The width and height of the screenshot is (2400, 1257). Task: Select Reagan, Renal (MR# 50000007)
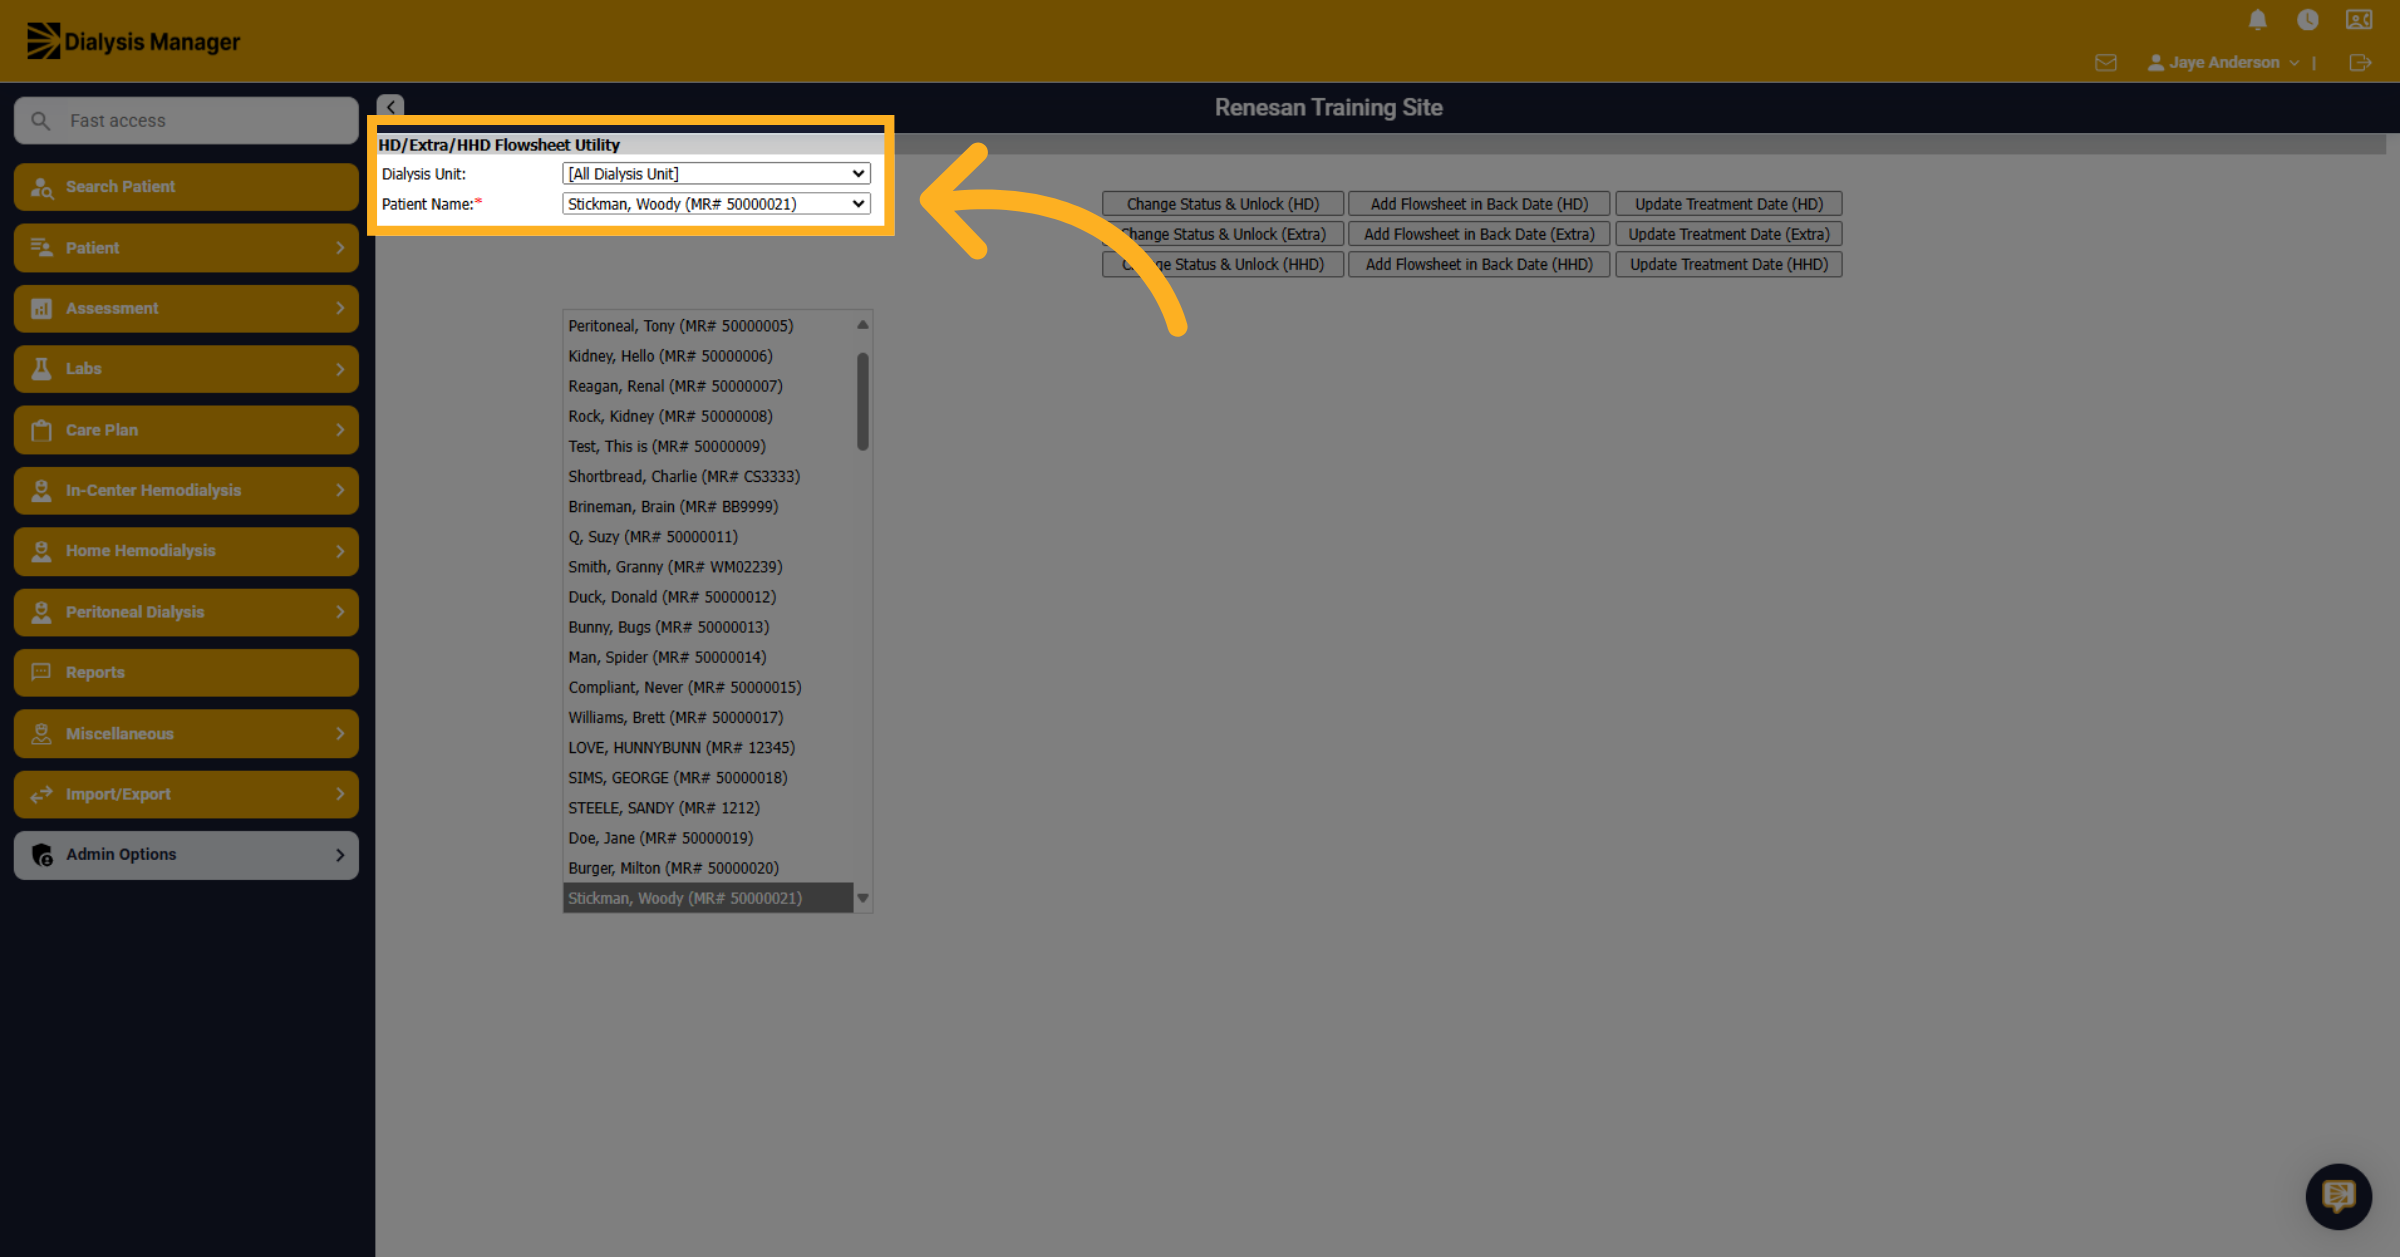click(708, 386)
